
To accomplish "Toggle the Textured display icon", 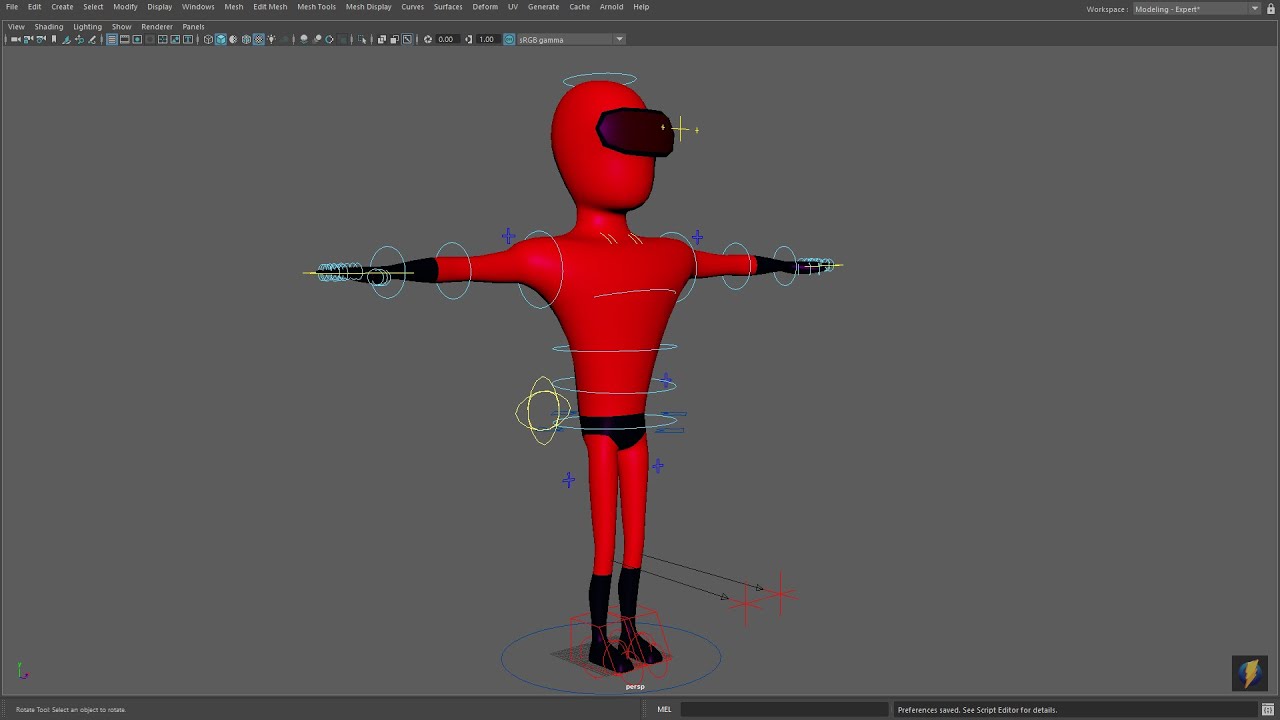I will tap(259, 39).
